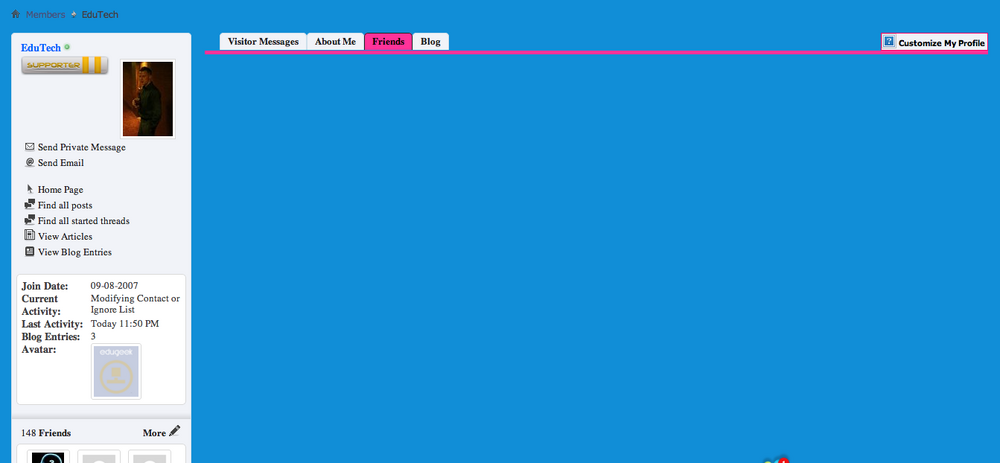Click the 148 Friends heading

pos(46,433)
